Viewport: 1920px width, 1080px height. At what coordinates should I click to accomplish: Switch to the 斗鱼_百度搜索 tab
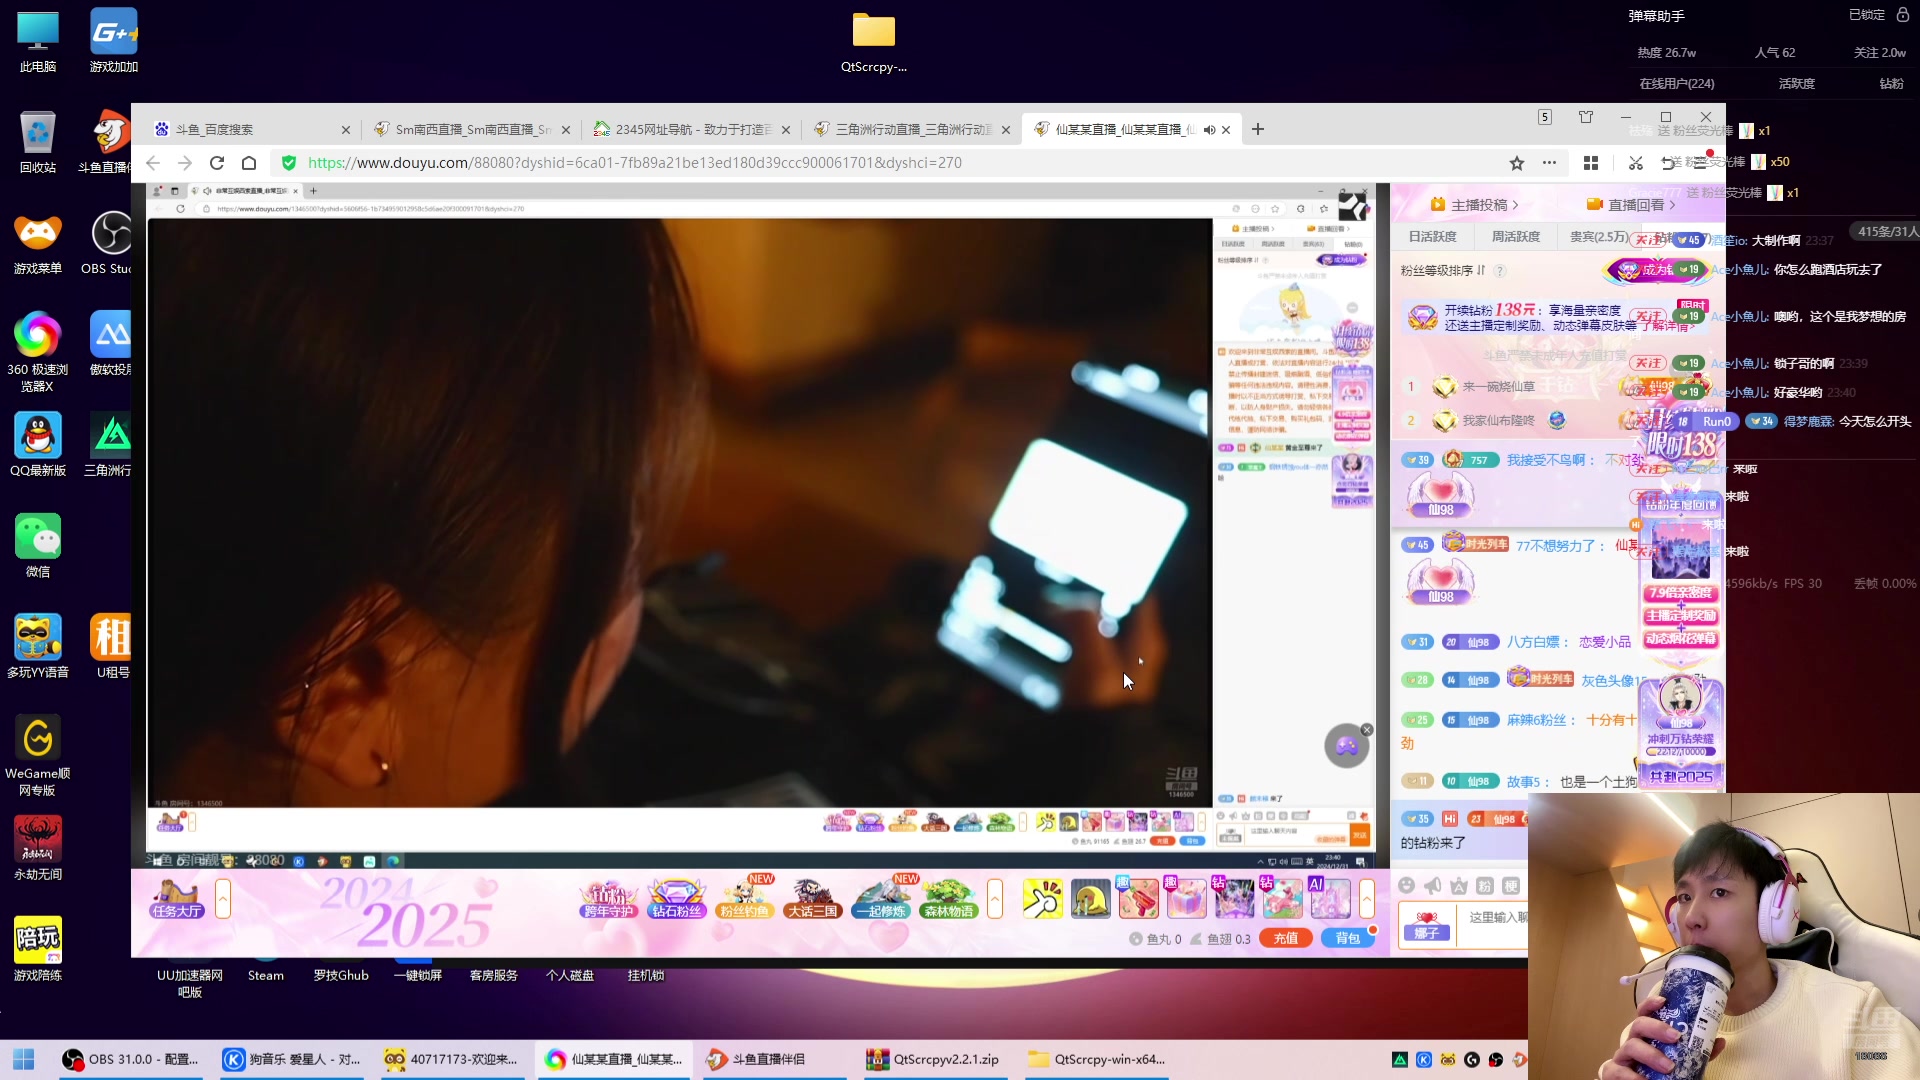coord(246,130)
